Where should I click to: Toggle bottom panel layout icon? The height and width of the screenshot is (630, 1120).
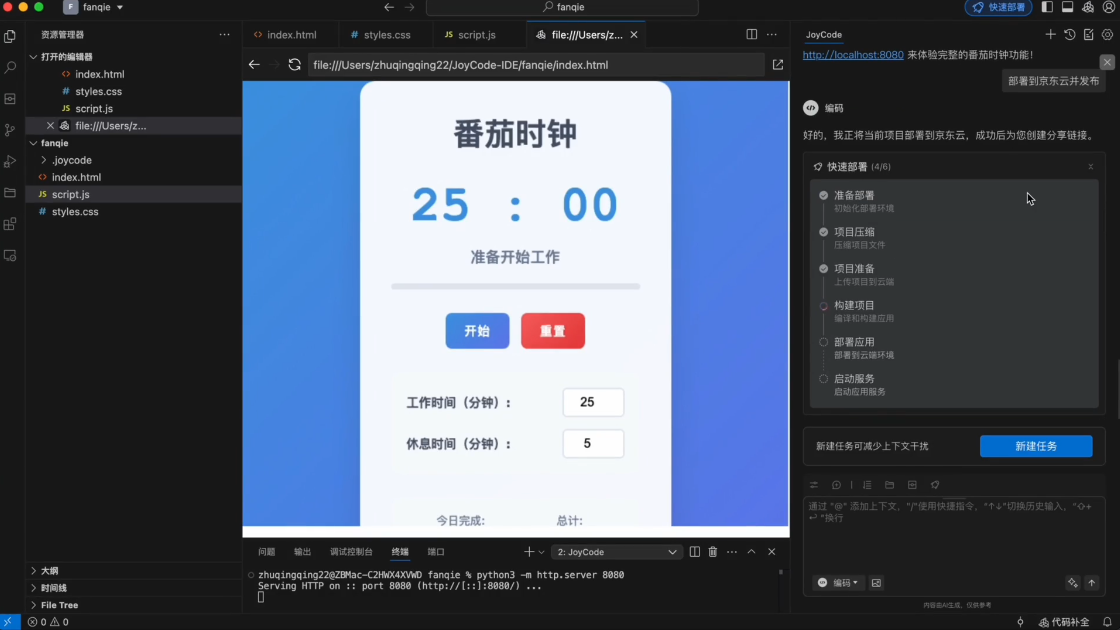(1067, 7)
